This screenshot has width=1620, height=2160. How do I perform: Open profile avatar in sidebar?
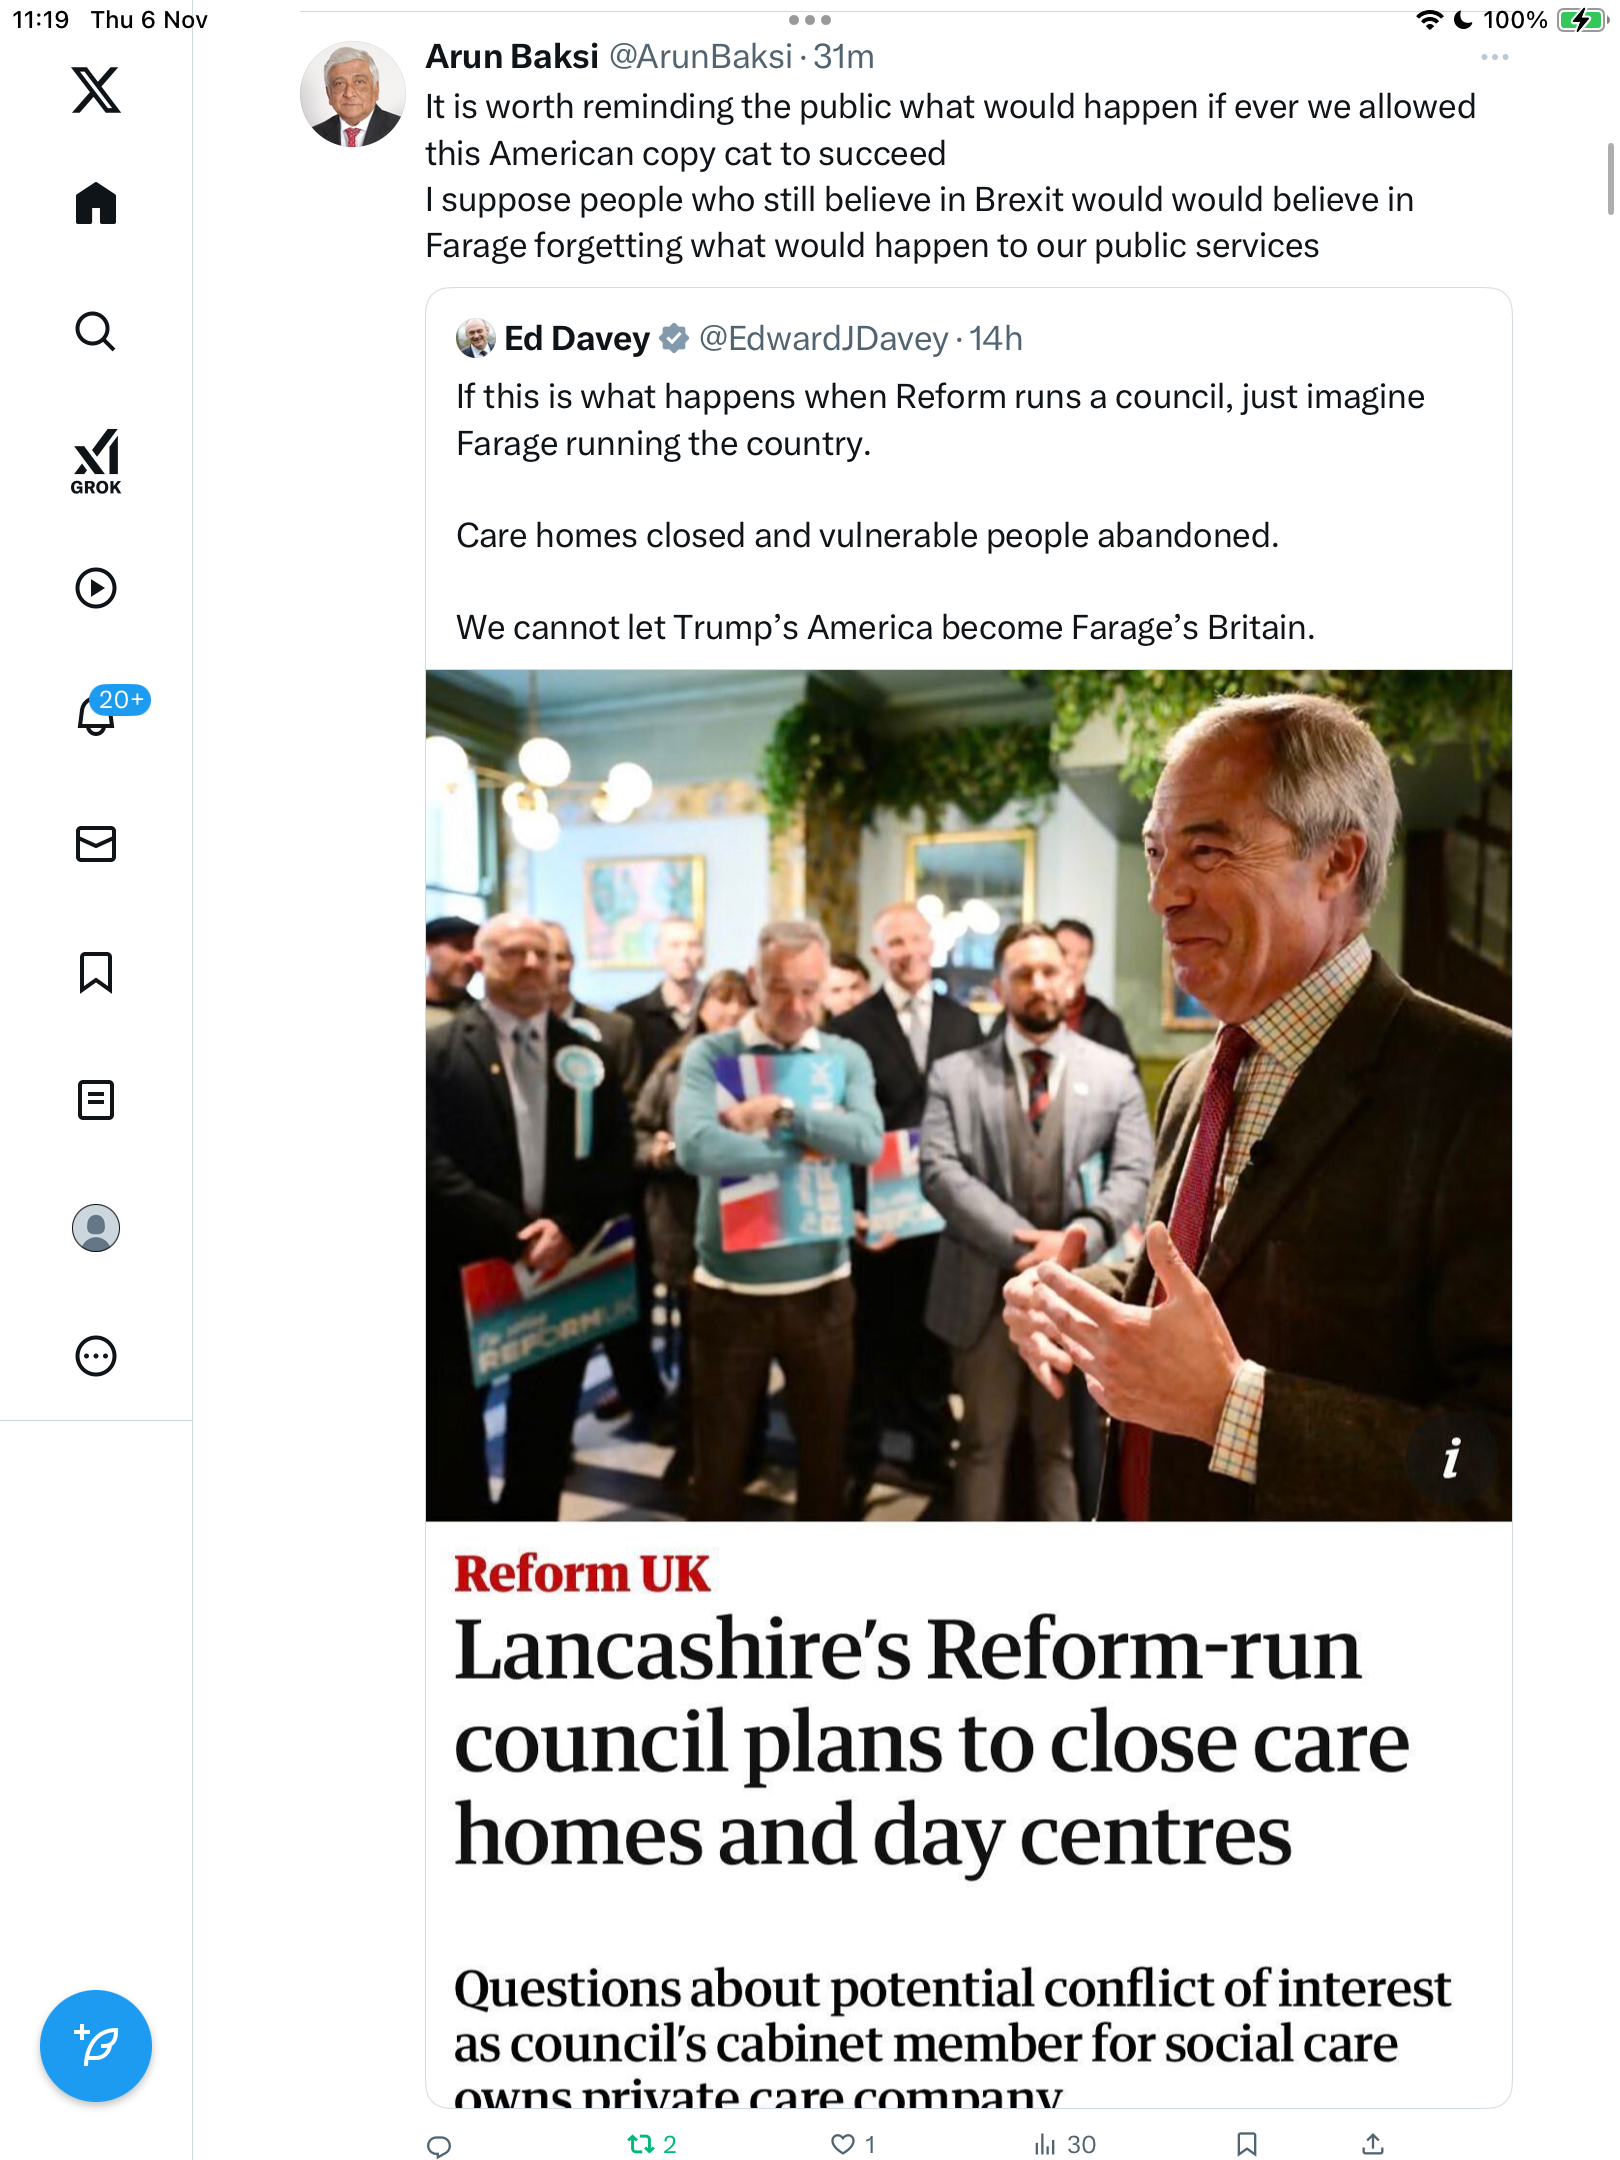96,1228
